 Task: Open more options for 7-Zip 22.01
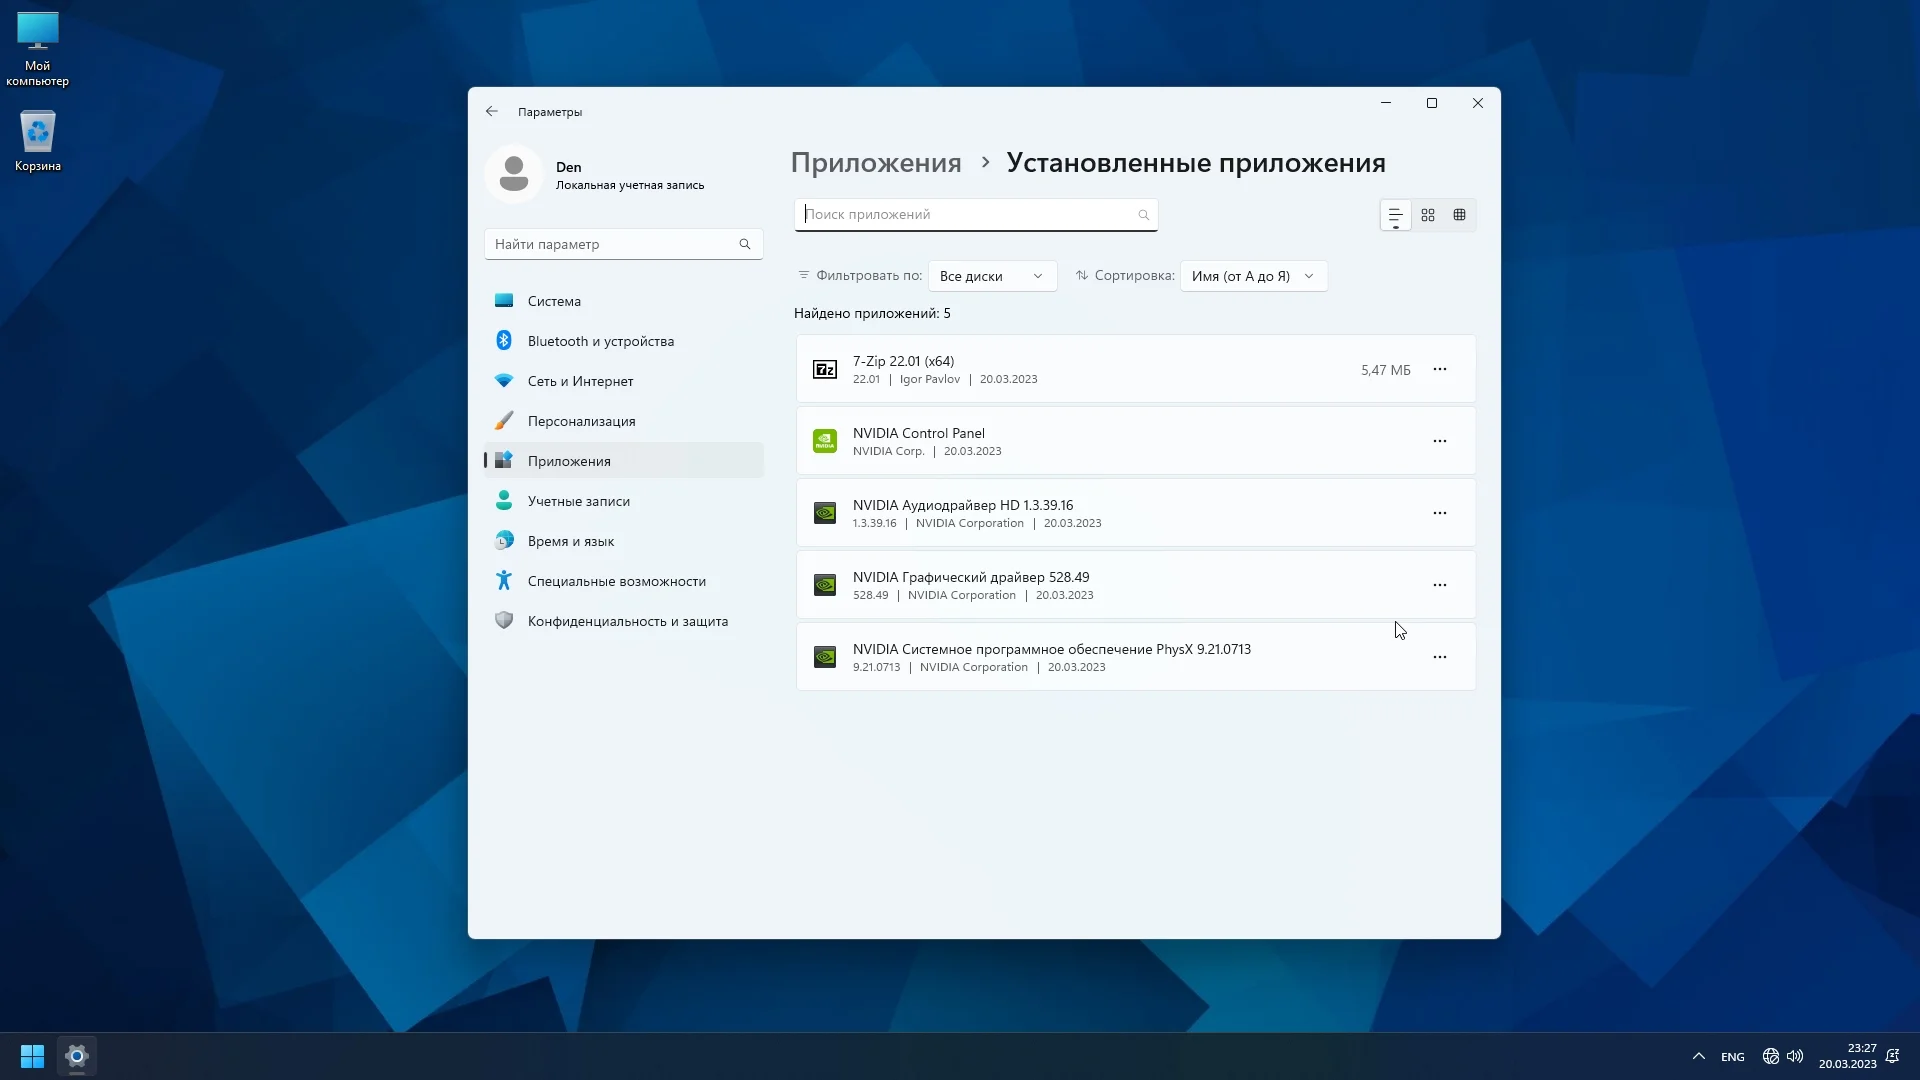[x=1439, y=369]
